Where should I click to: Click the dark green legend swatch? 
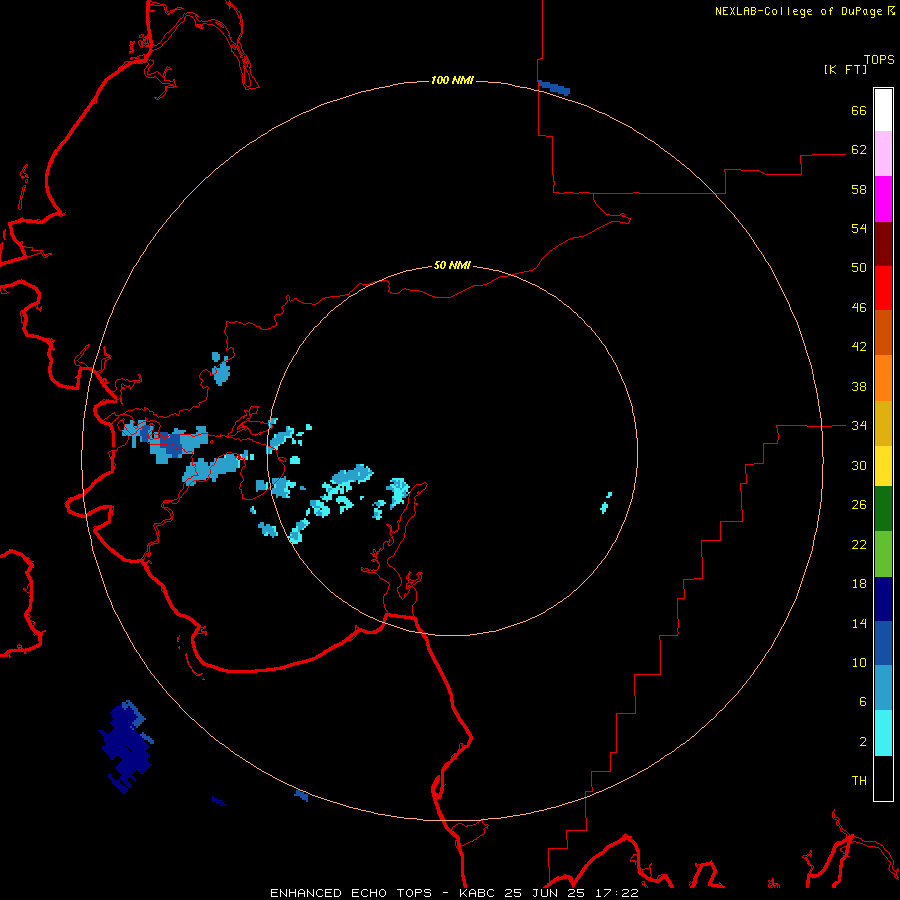(x=883, y=509)
